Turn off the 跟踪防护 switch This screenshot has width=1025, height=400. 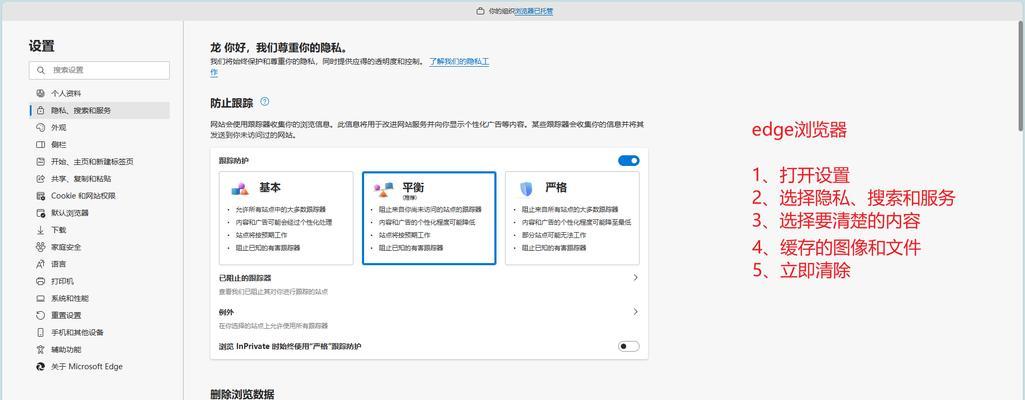(629, 161)
